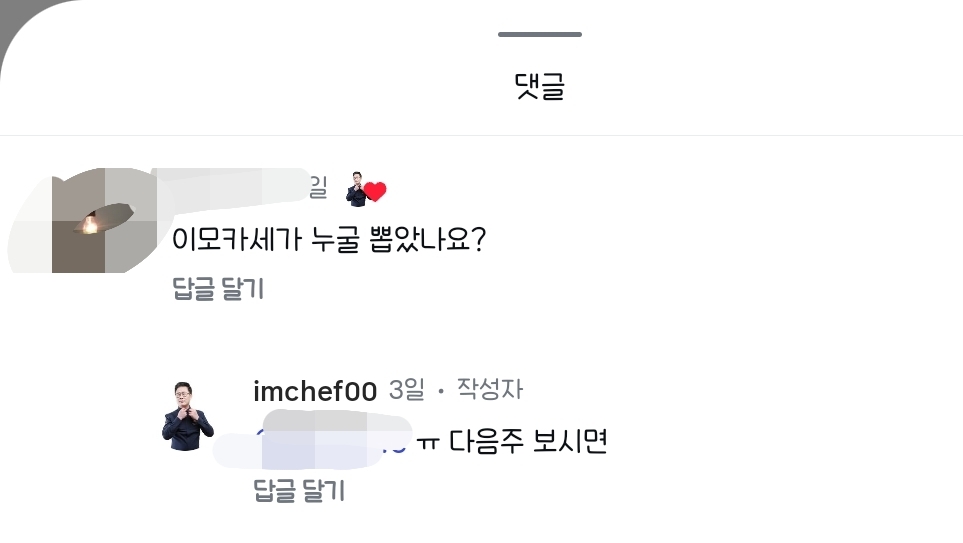
Task: Click 답글 달기 under imchef00's reply
Action: [x=299, y=490]
